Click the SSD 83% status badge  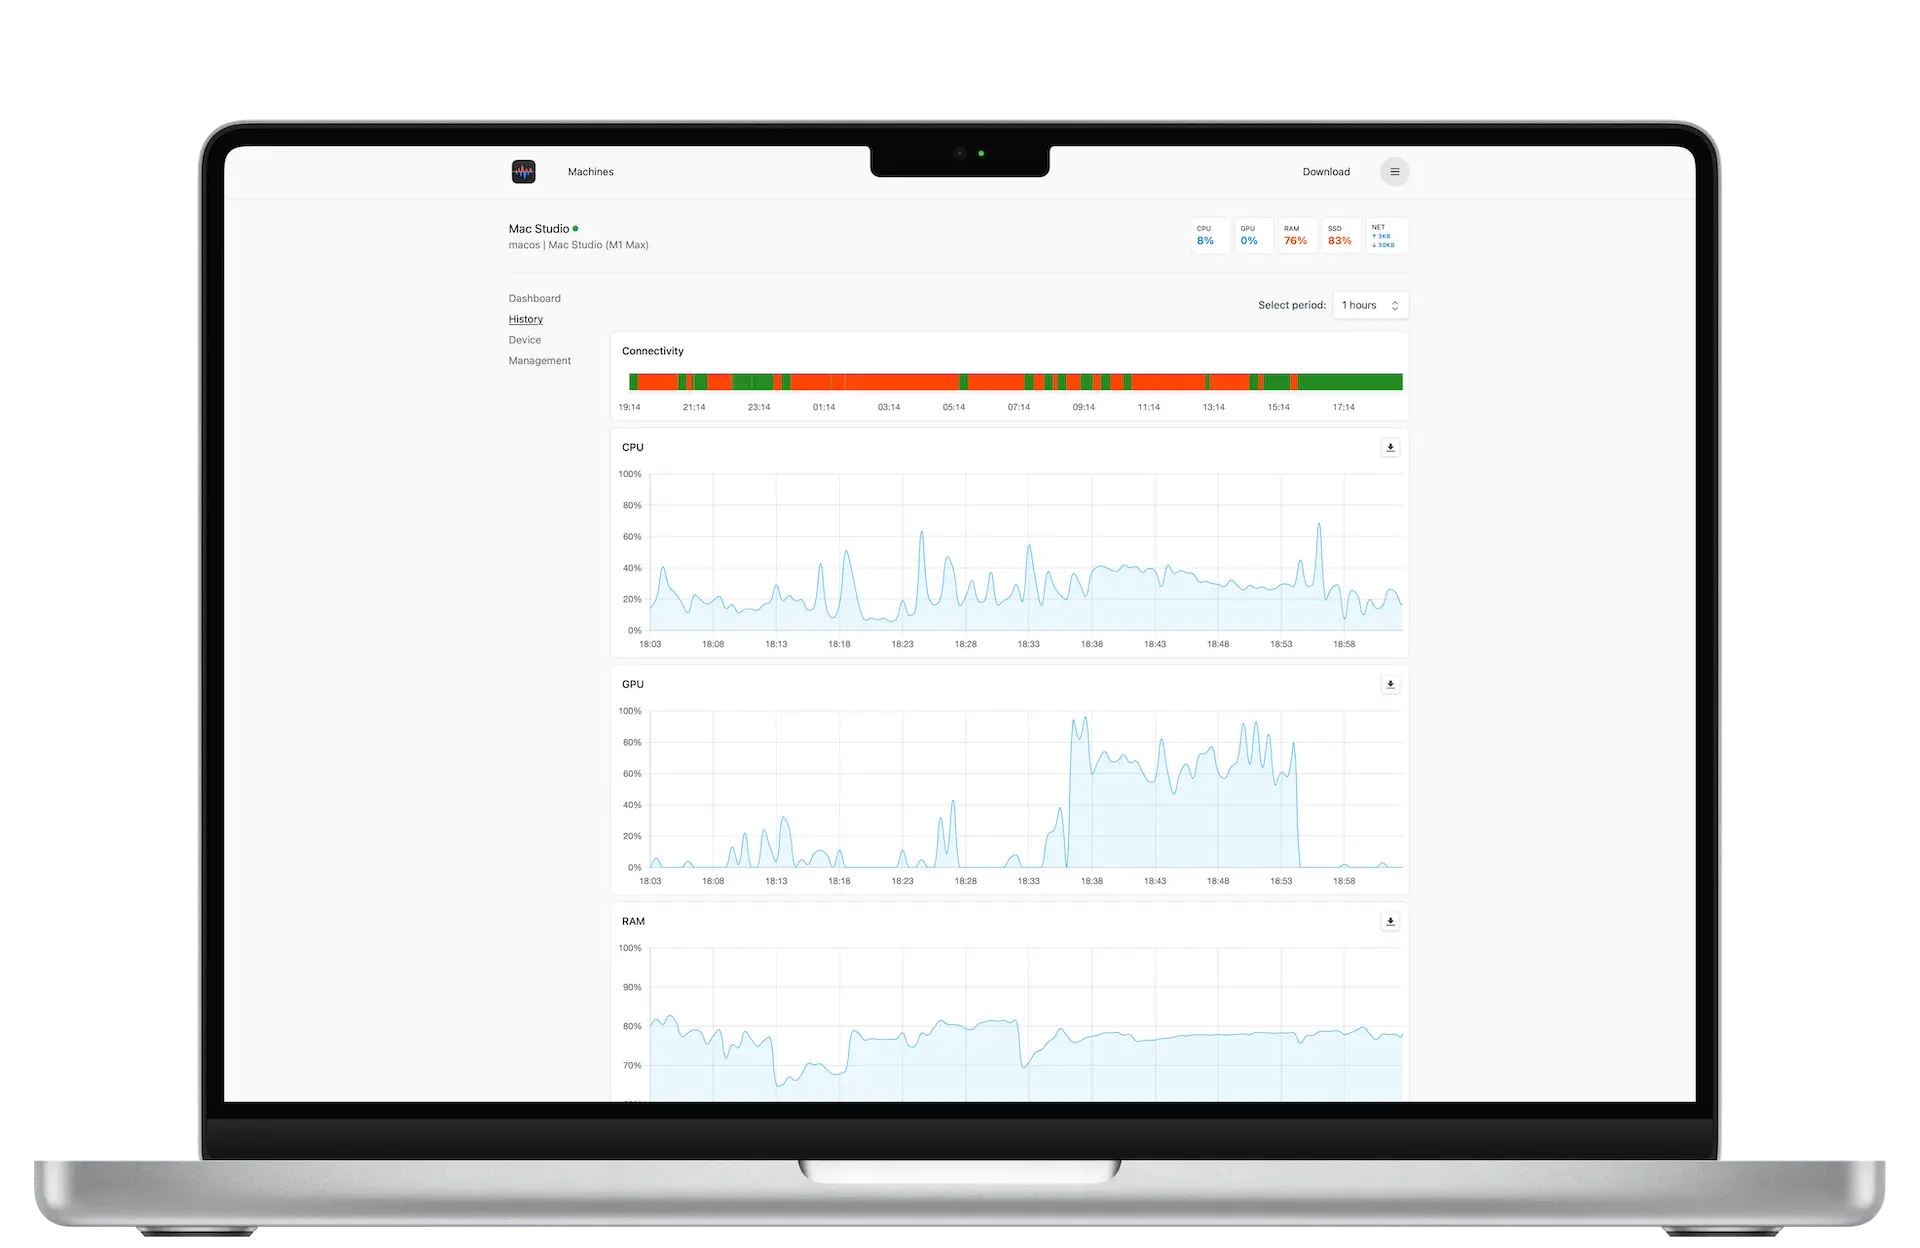coord(1340,236)
